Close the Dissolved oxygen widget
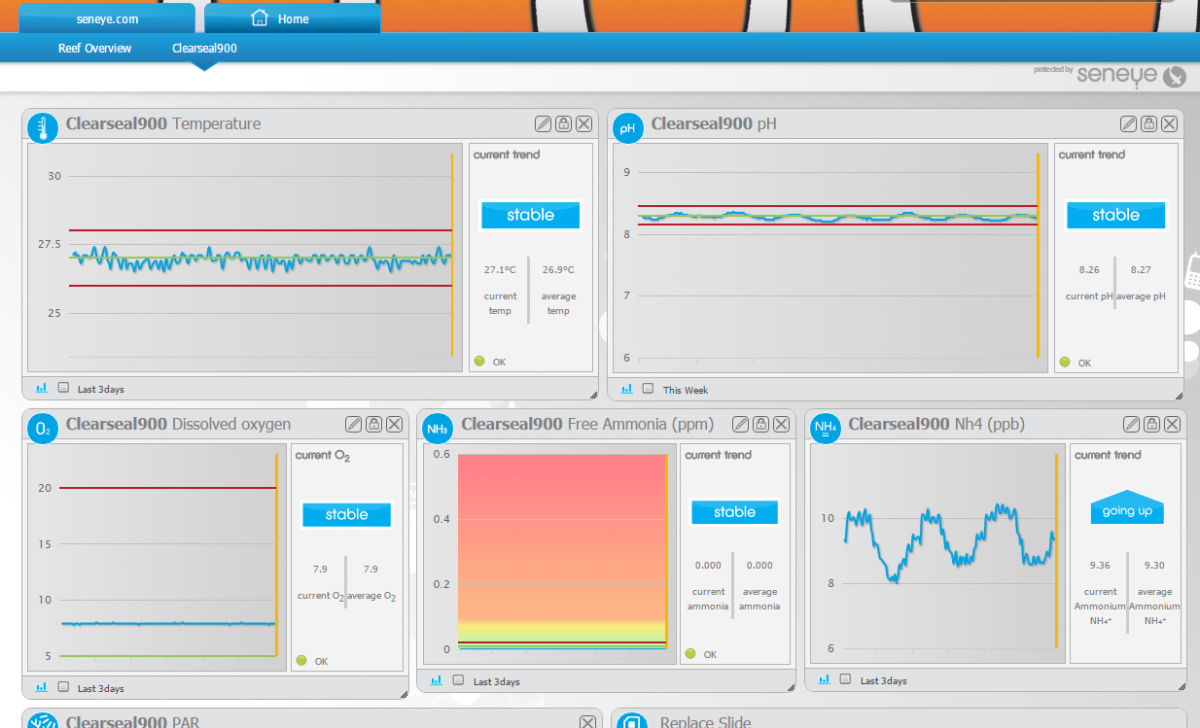This screenshot has height=728, width=1200. (x=394, y=424)
